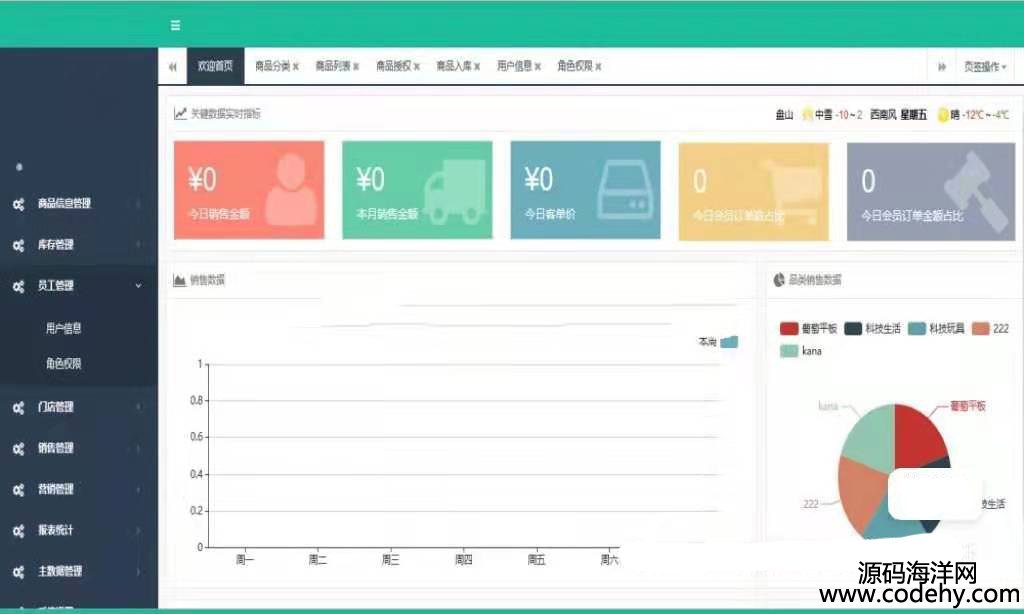
Task: Open the 页签操作 dropdown
Action: click(985, 67)
